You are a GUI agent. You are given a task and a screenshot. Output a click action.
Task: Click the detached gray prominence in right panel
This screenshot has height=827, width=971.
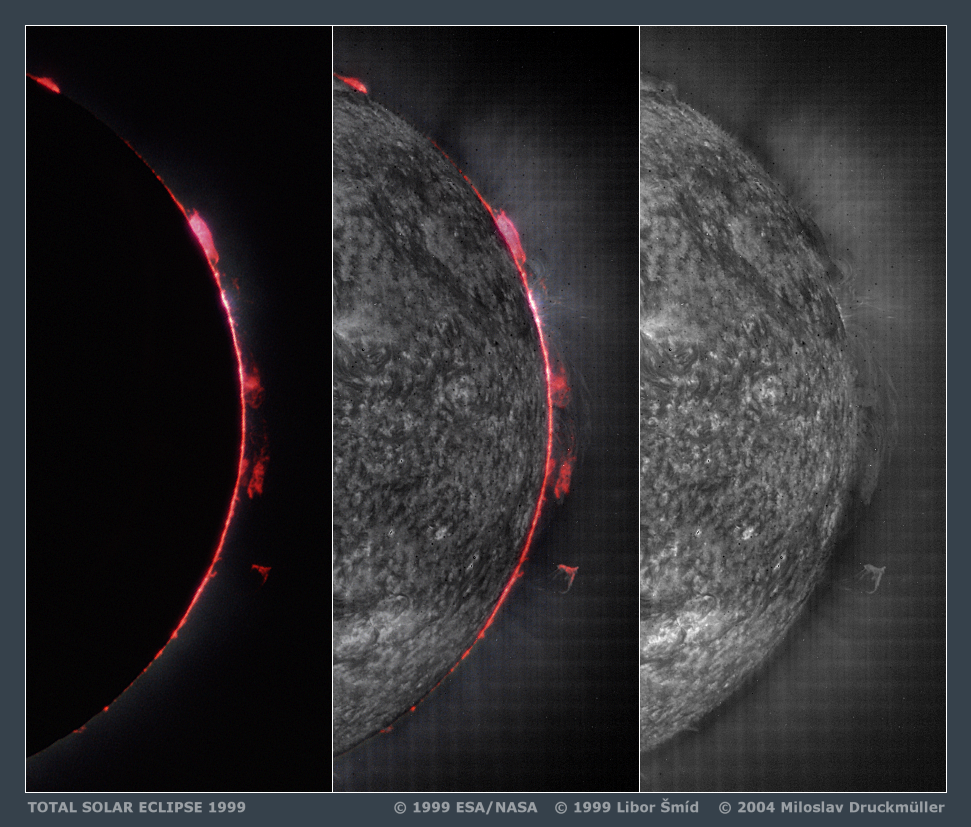[874, 574]
